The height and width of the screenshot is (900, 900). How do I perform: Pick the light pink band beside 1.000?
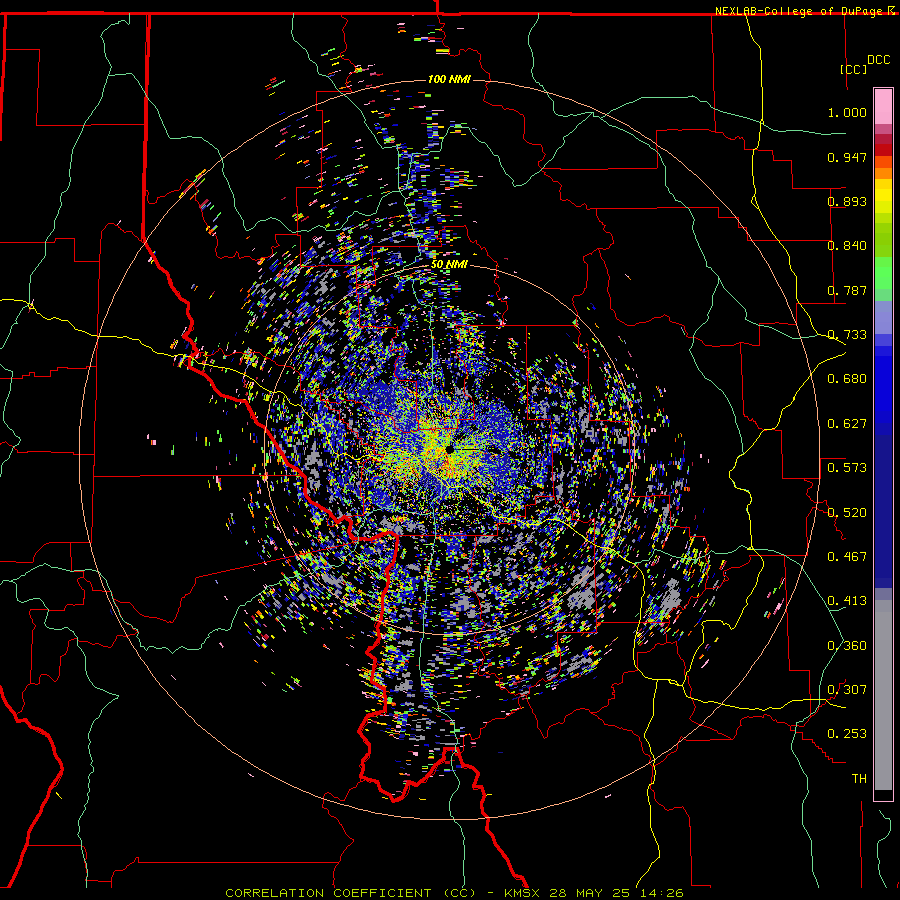pyautogui.click(x=883, y=107)
